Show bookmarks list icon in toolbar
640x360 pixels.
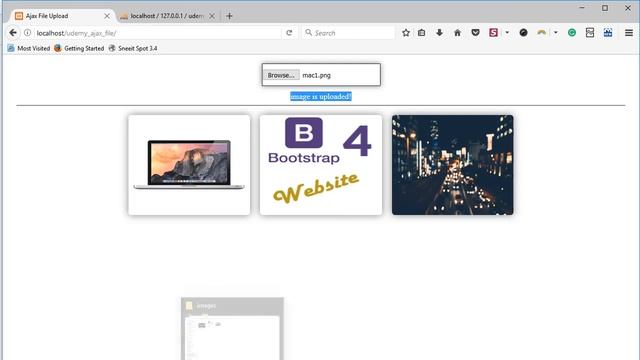pos(422,33)
